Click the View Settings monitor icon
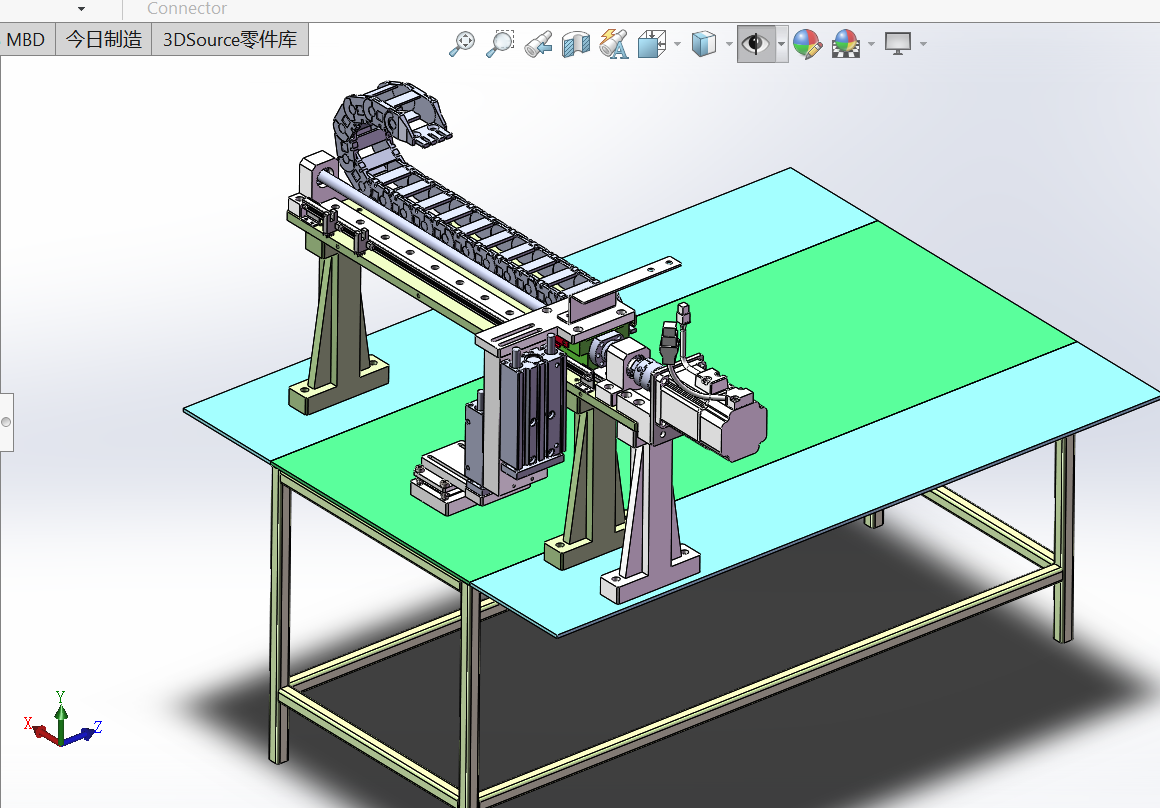 pyautogui.click(x=897, y=43)
